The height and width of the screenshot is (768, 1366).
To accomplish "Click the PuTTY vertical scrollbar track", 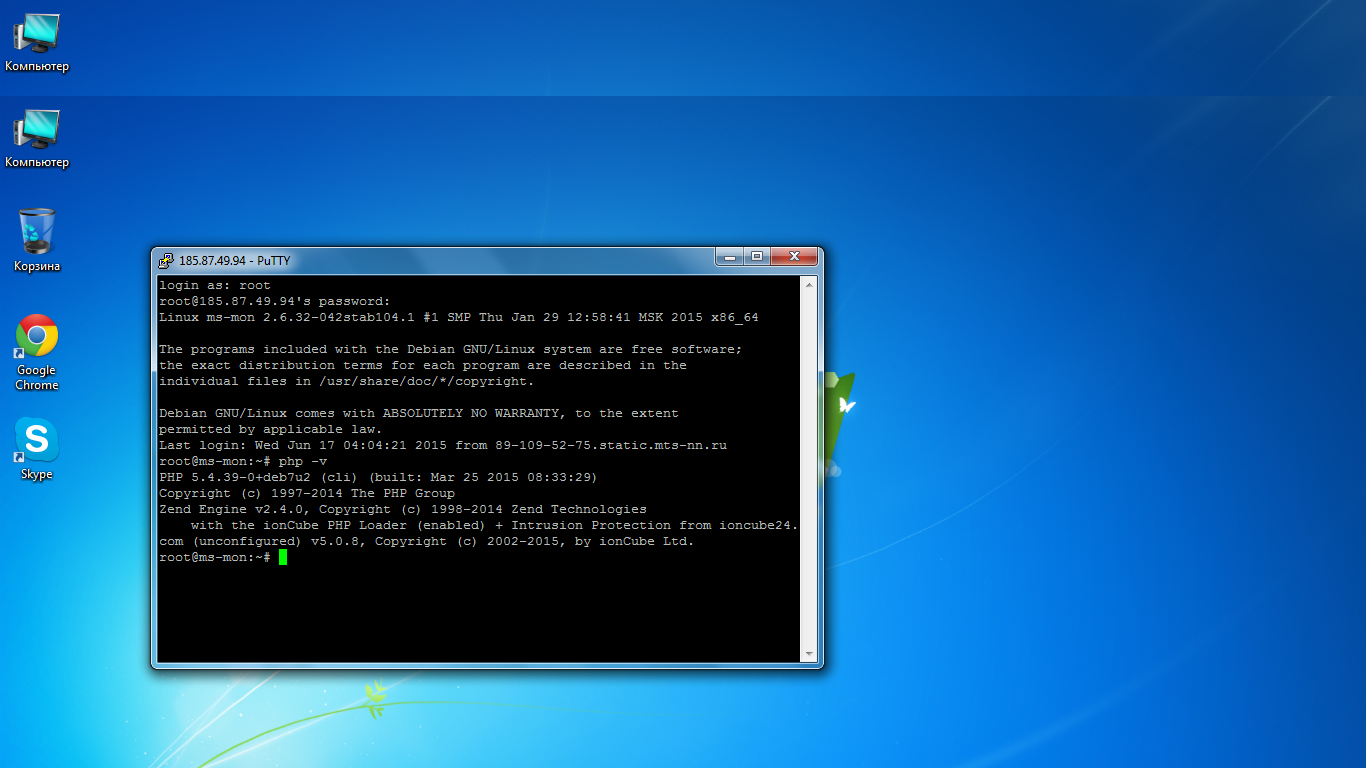I will click(810, 469).
